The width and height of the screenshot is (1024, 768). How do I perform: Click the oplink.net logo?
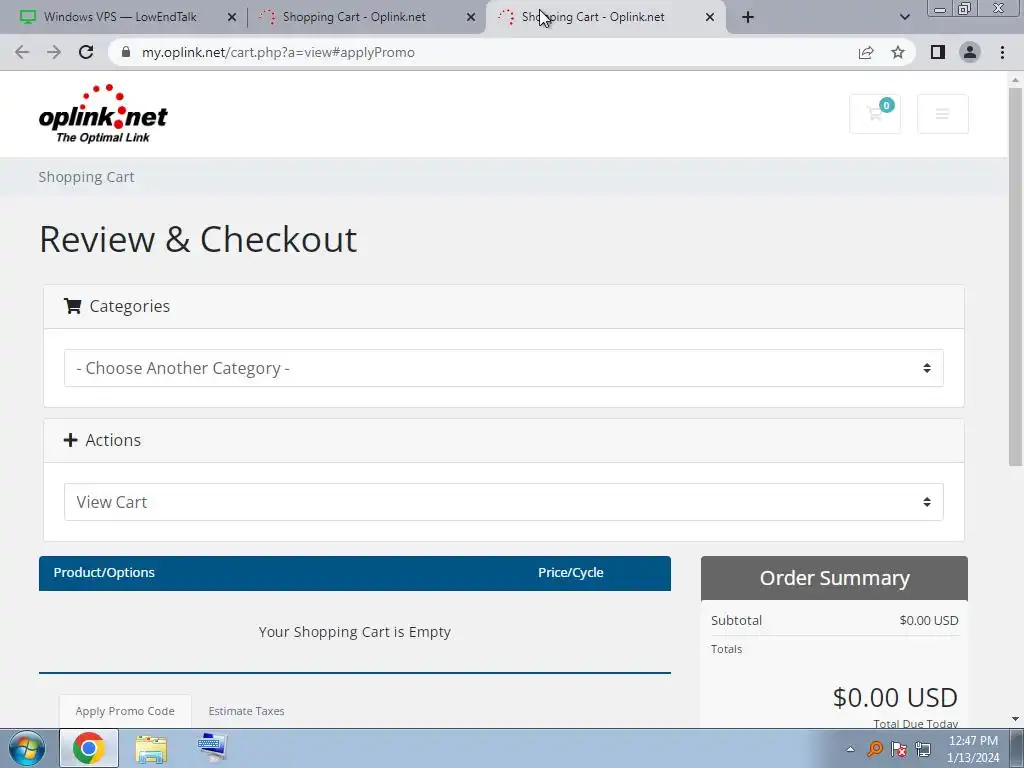[103, 114]
